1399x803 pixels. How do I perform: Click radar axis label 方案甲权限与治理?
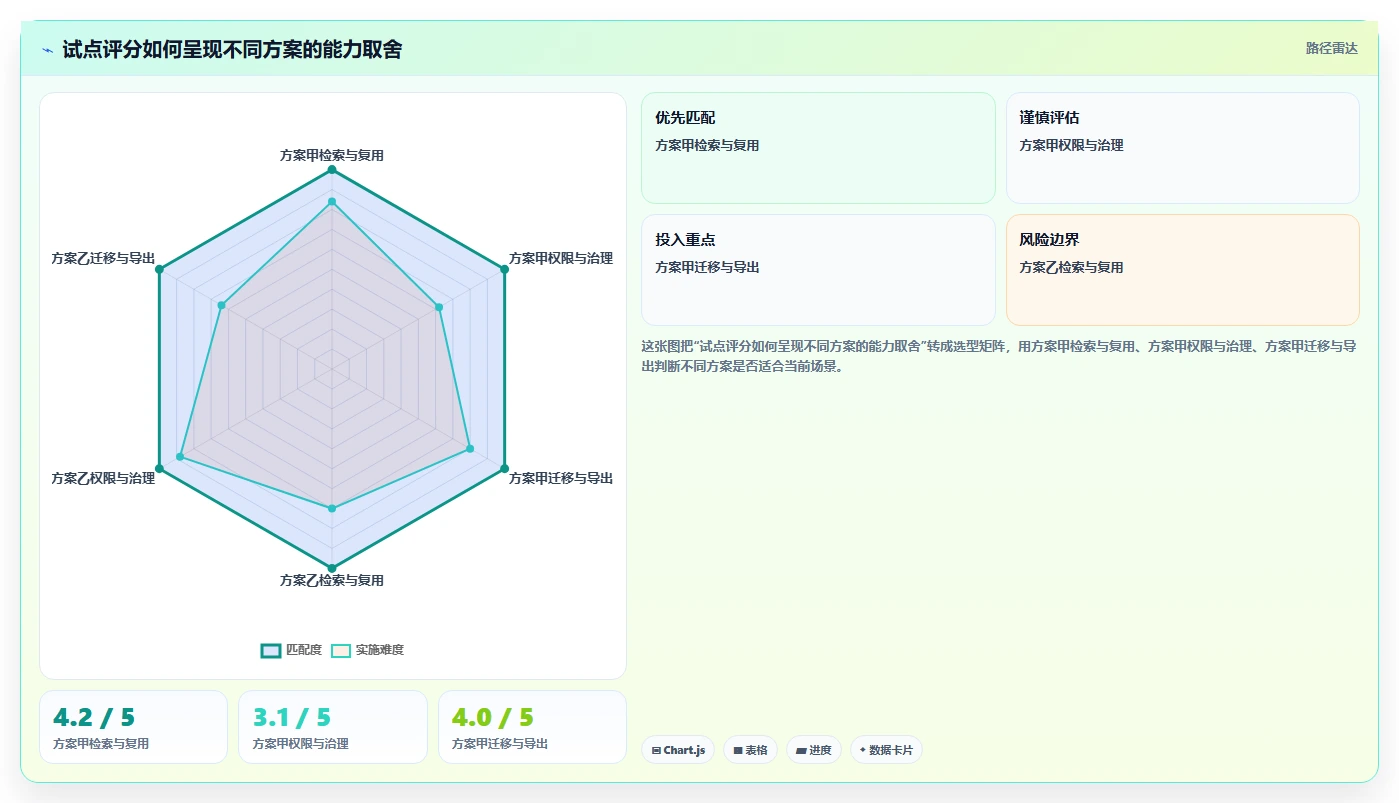(561, 258)
